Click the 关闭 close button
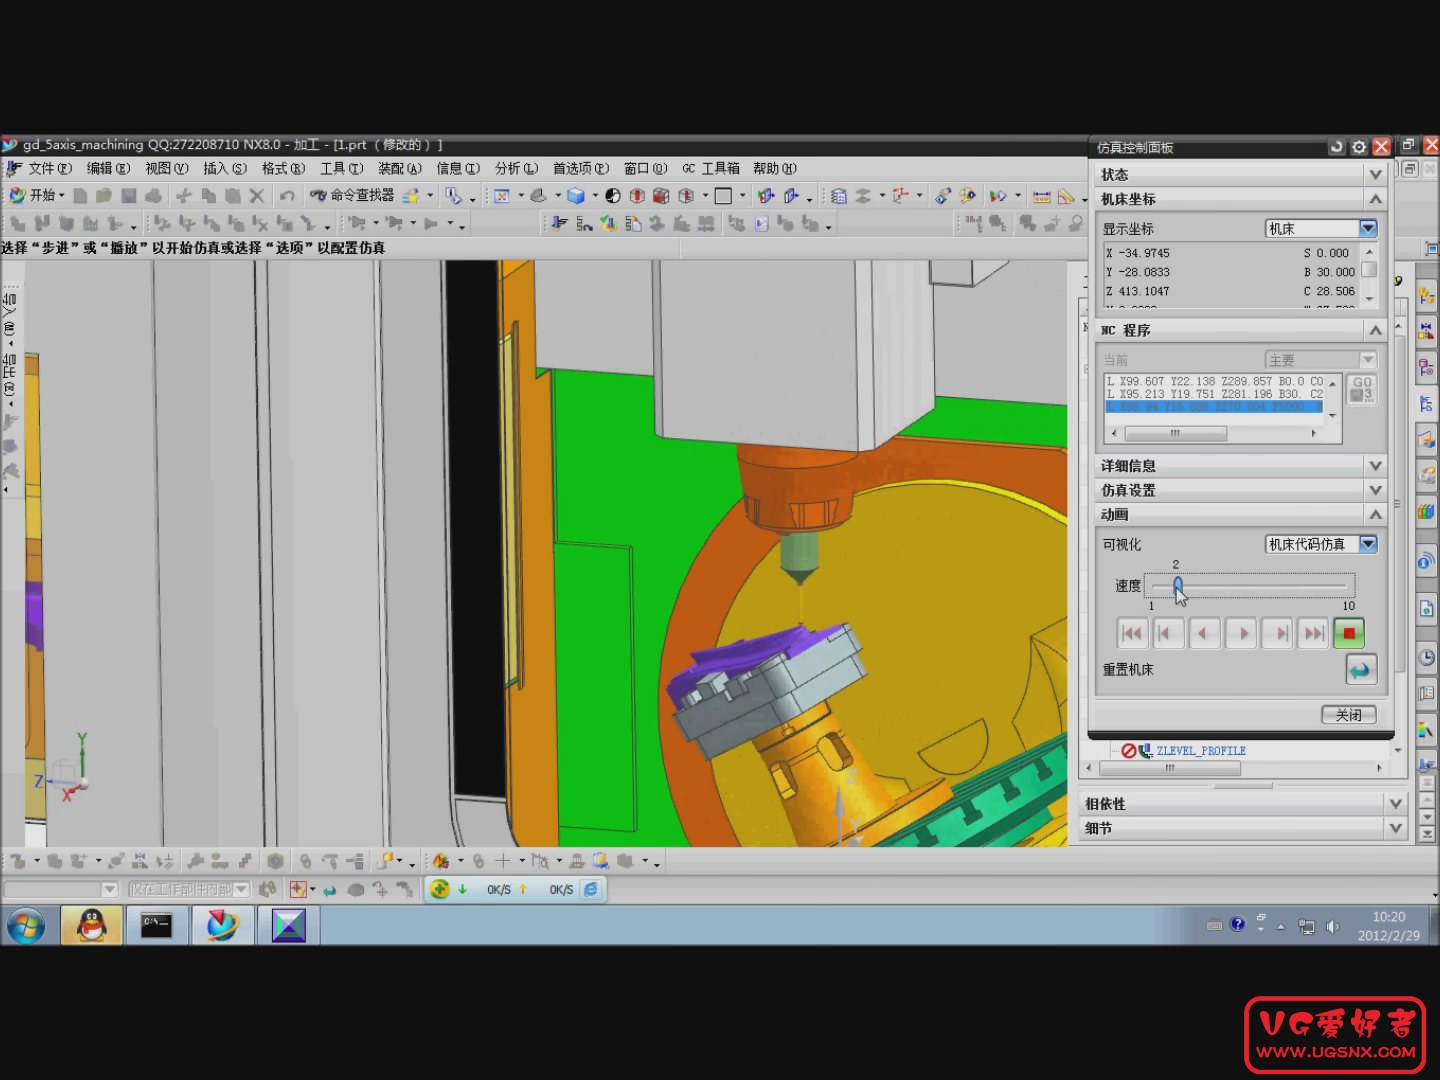Image resolution: width=1440 pixels, height=1080 pixels. (1349, 715)
